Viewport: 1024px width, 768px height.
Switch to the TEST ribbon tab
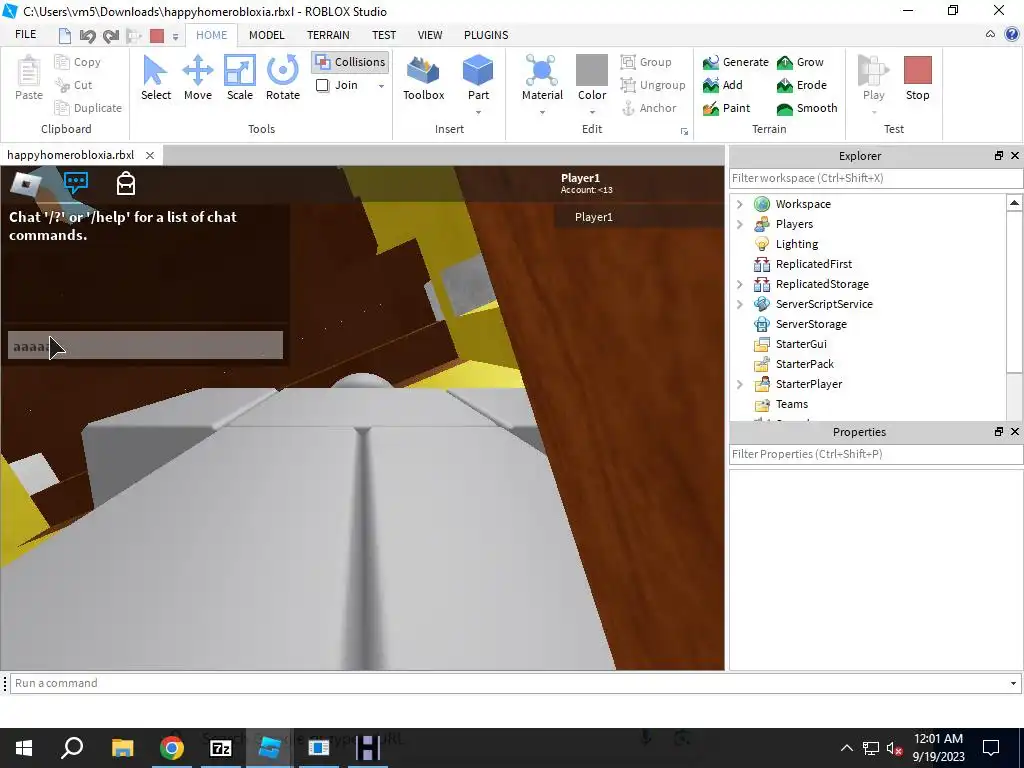384,35
